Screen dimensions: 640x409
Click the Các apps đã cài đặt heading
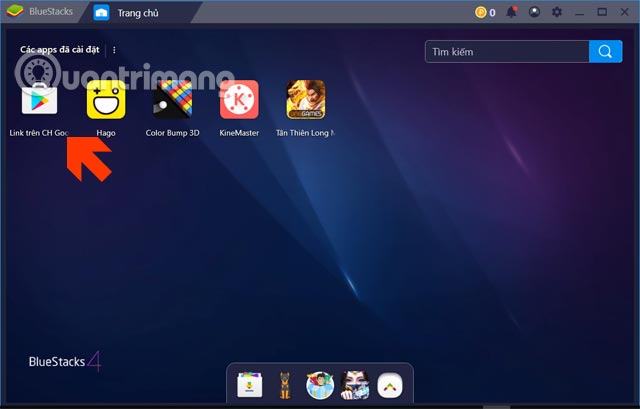(x=60, y=50)
